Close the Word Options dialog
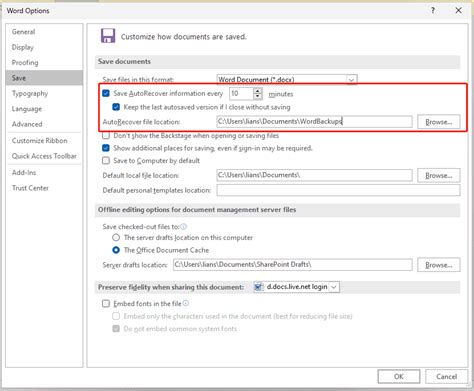This screenshot has width=474, height=391. pyautogui.click(x=459, y=11)
